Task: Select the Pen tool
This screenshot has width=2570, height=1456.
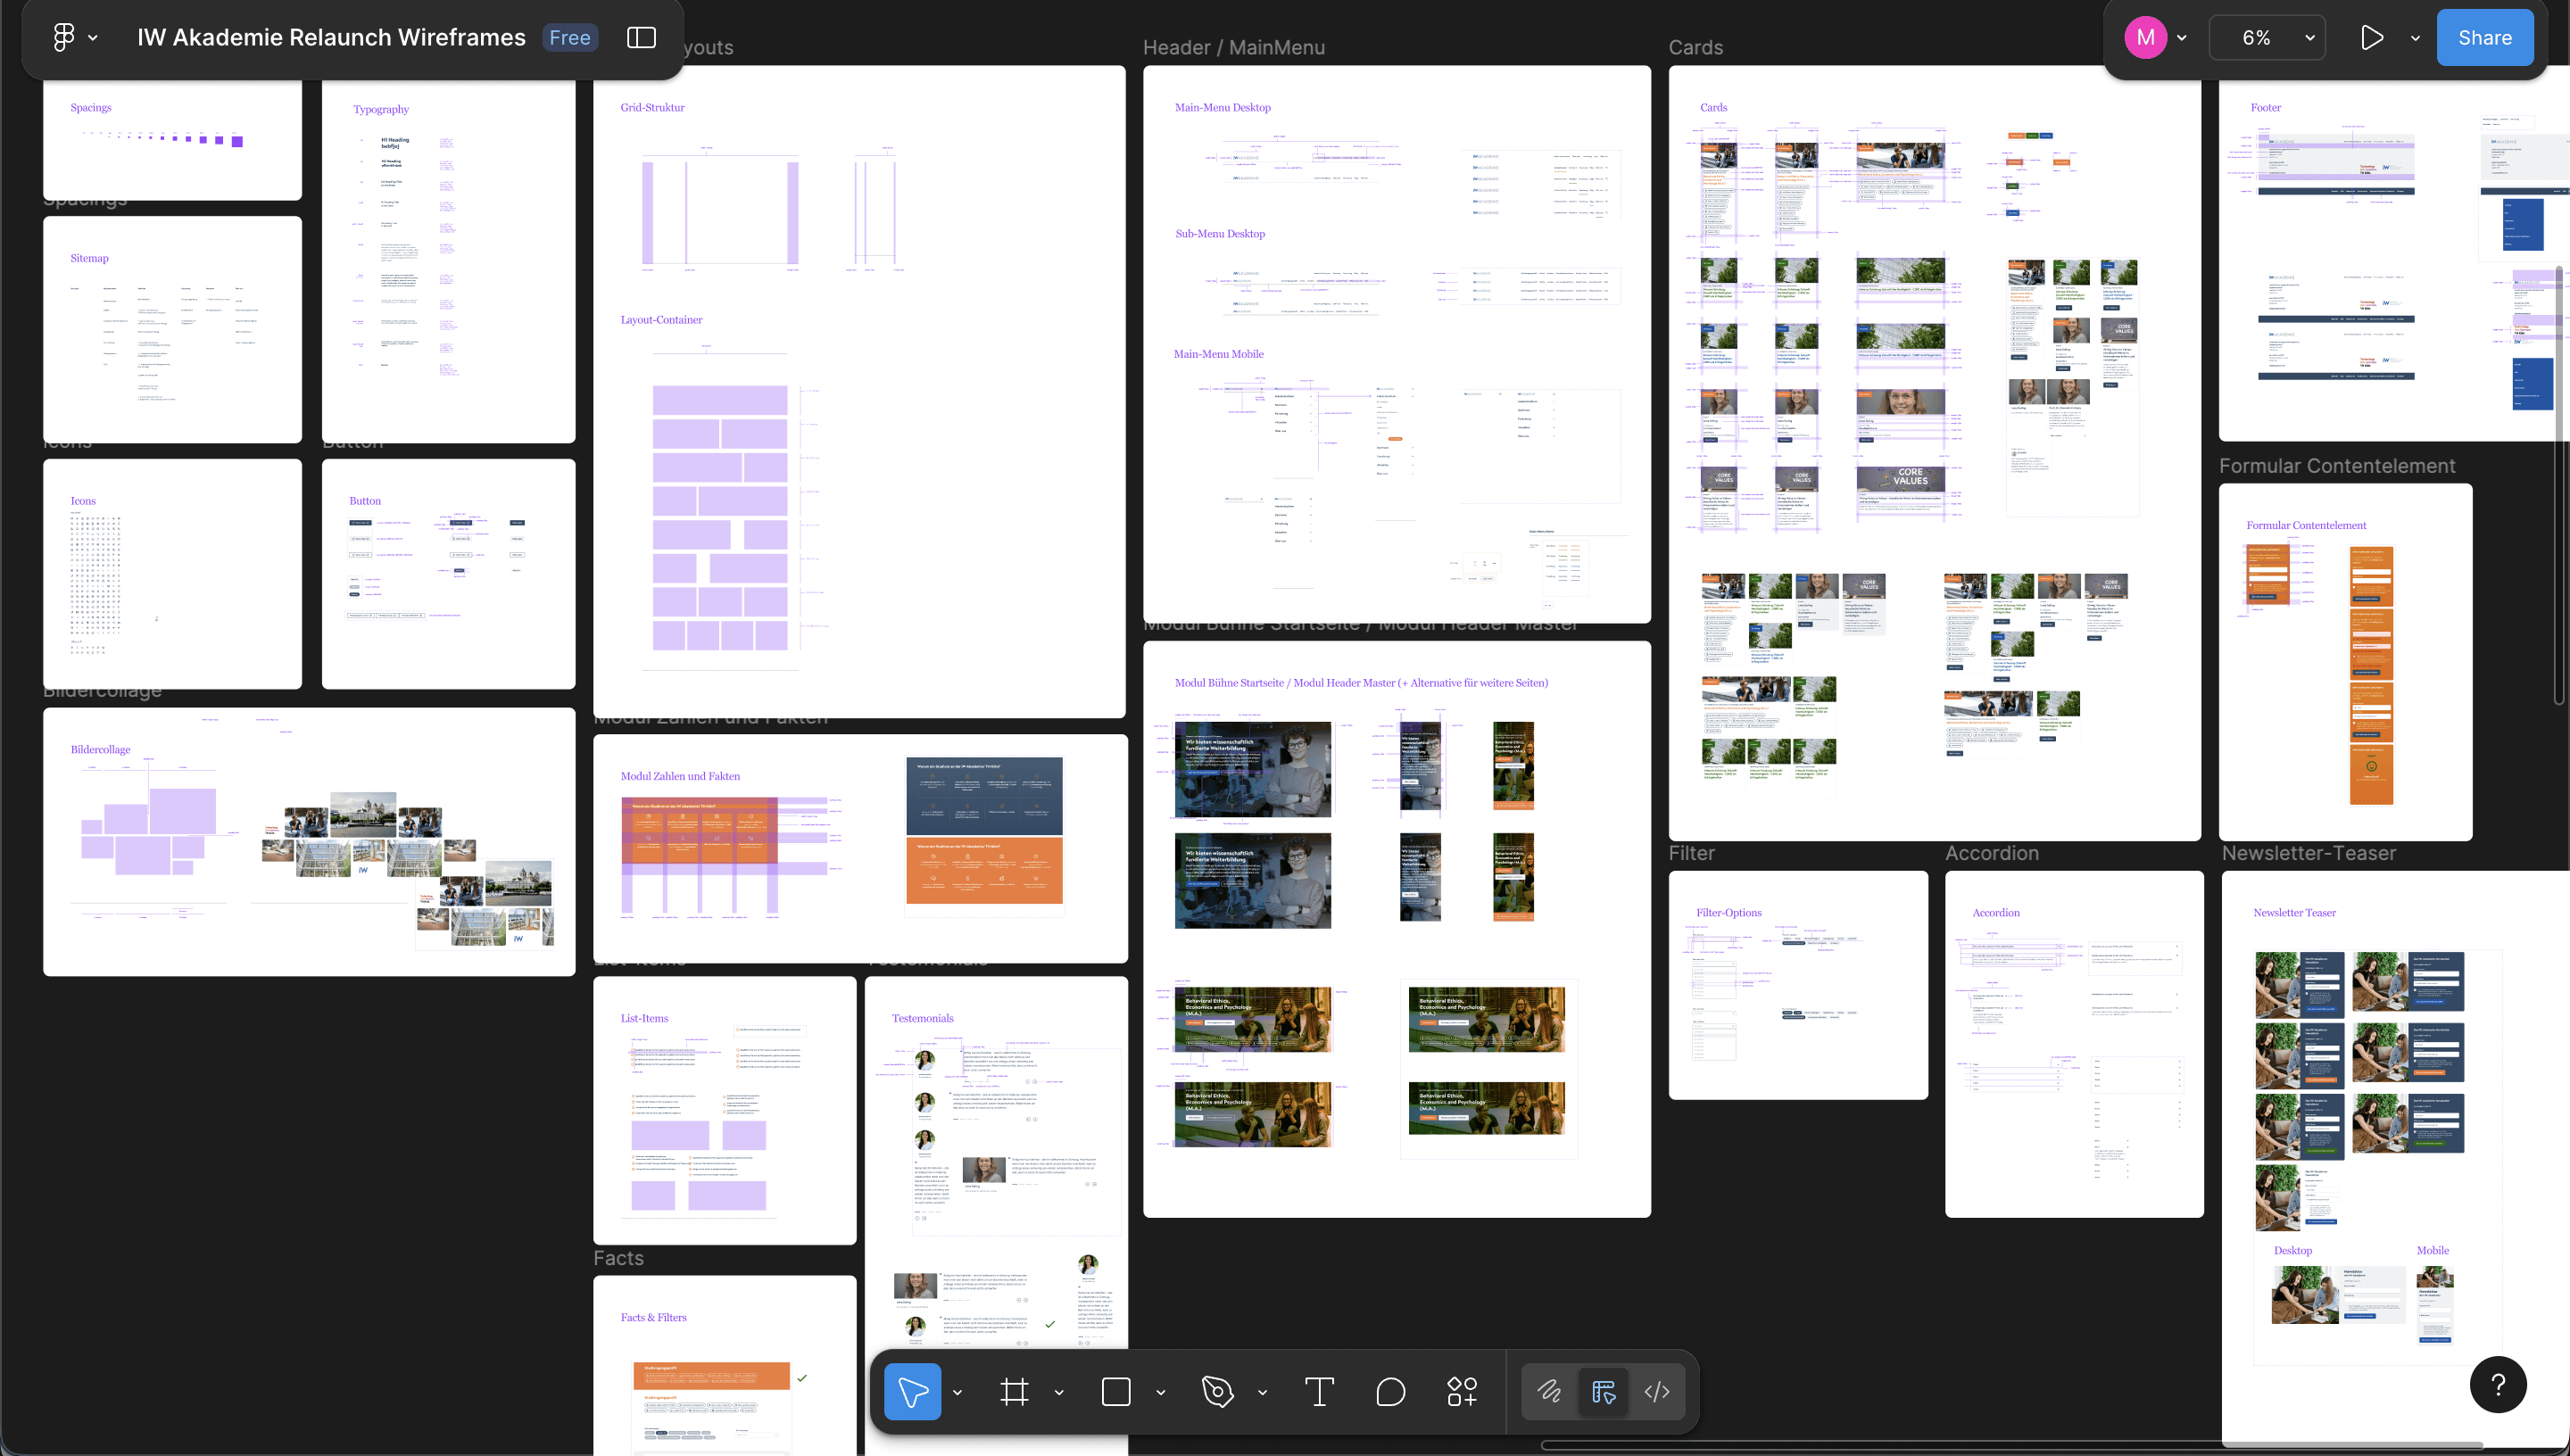Action: [x=1217, y=1391]
